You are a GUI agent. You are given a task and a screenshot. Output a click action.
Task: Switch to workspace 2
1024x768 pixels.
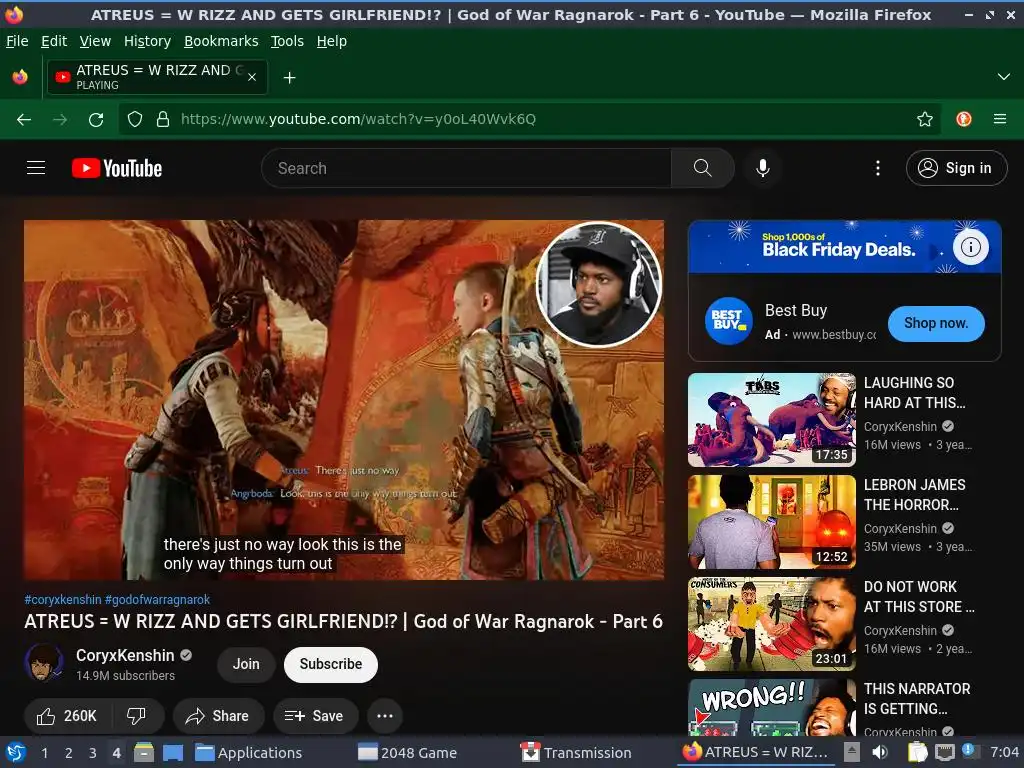[69, 753]
